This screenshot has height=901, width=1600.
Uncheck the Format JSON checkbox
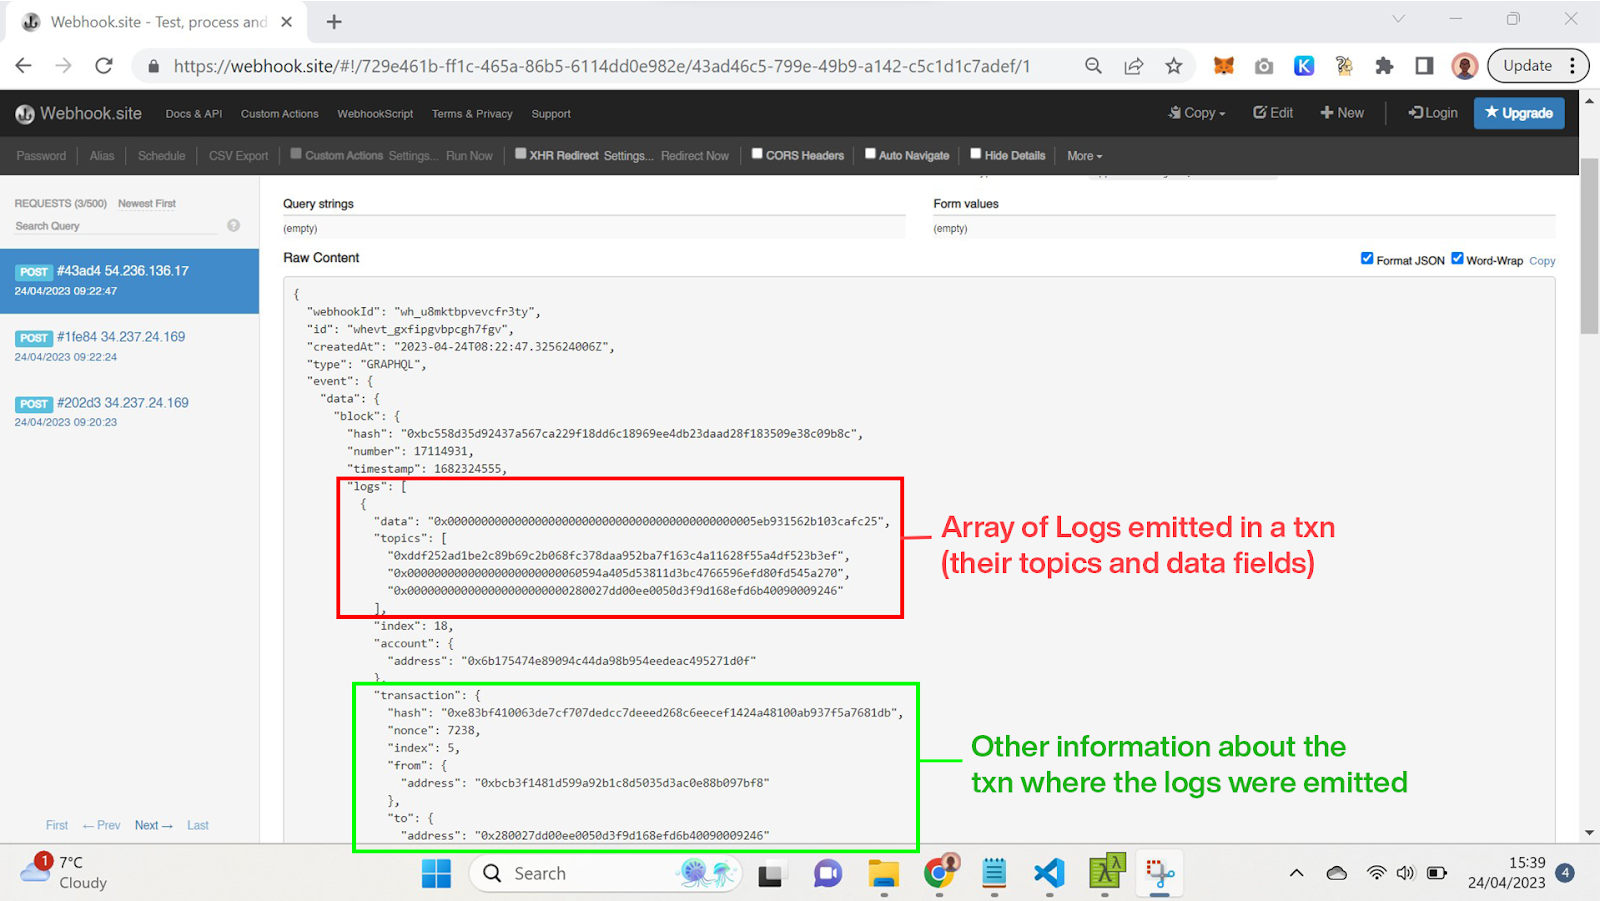pos(1367,259)
